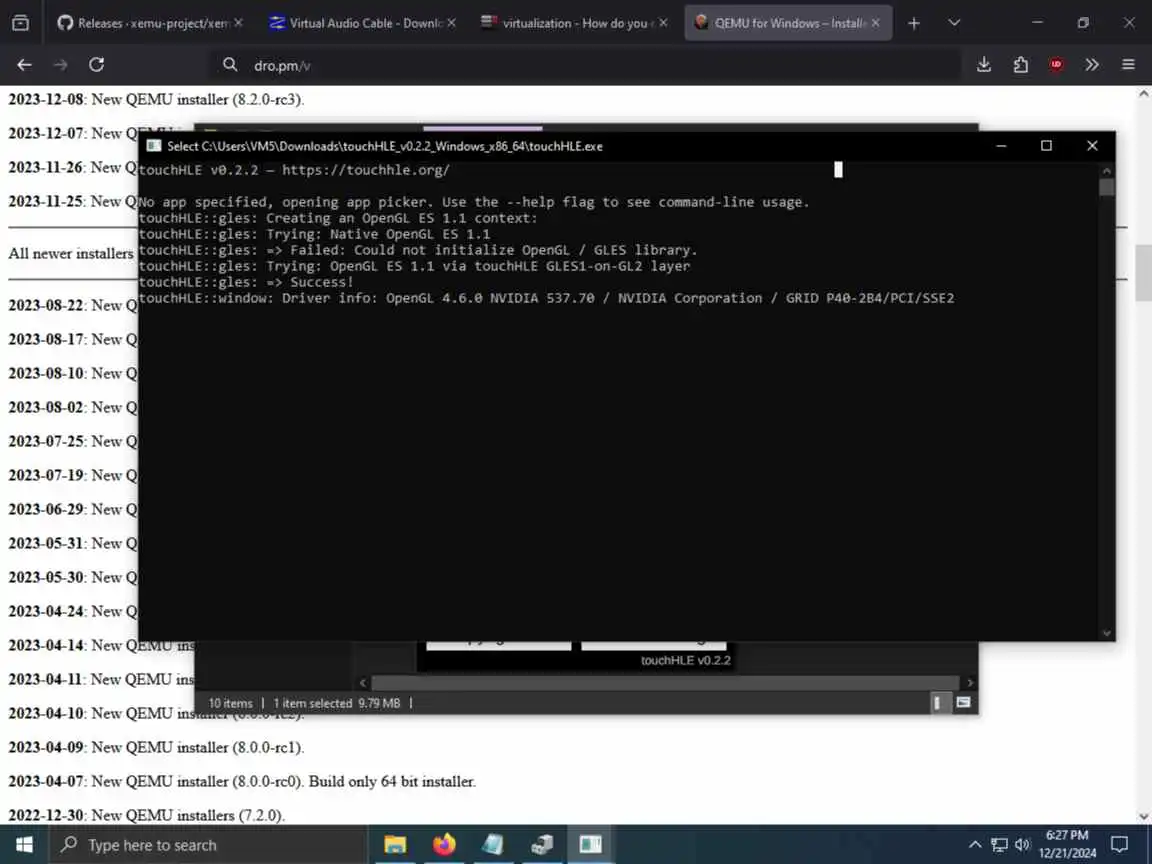The image size is (1152, 864).
Task: Click the dro.pm address bar
Action: coord(588,65)
